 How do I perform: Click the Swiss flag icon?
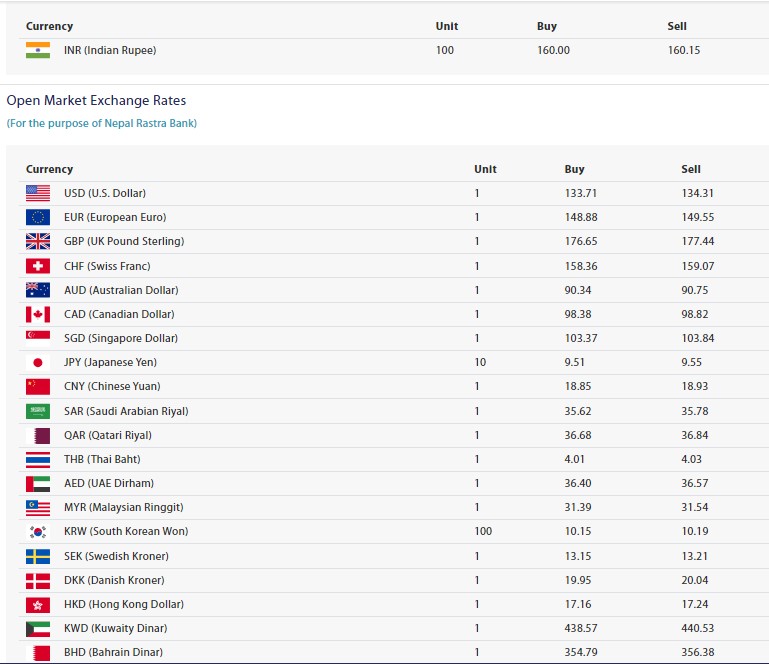tap(38, 266)
